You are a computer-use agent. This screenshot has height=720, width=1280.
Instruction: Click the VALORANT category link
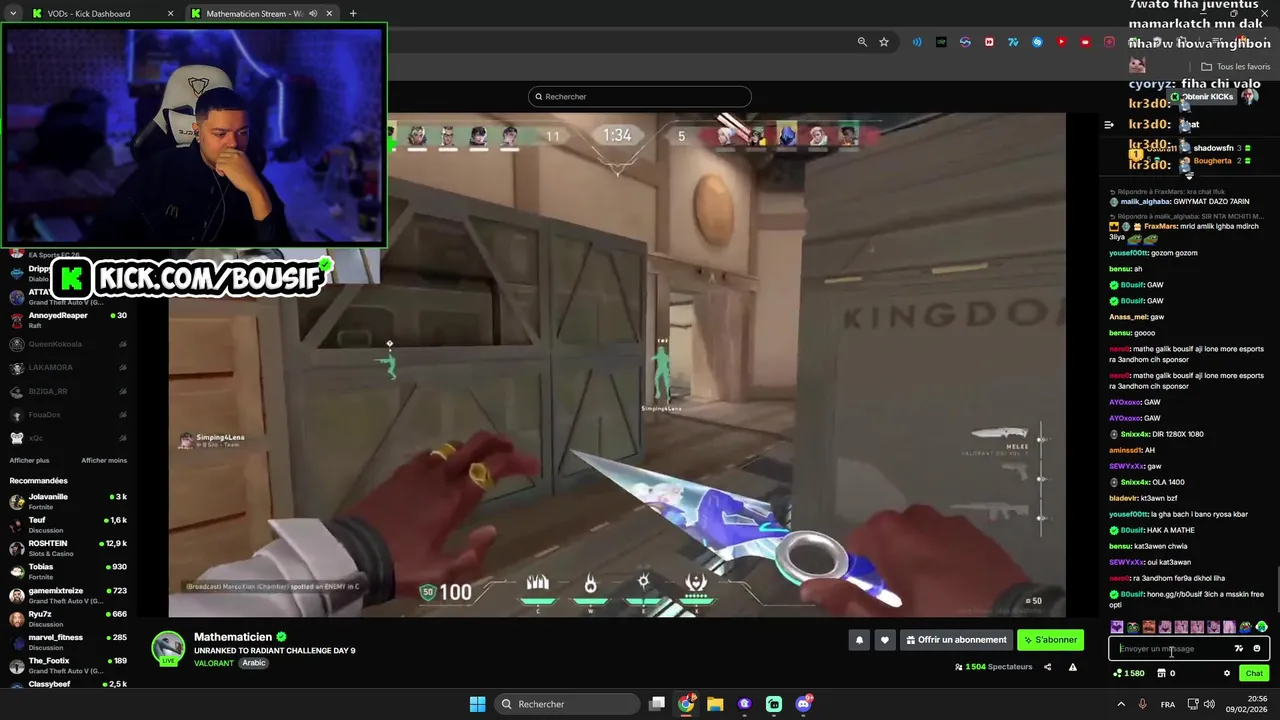click(x=214, y=663)
